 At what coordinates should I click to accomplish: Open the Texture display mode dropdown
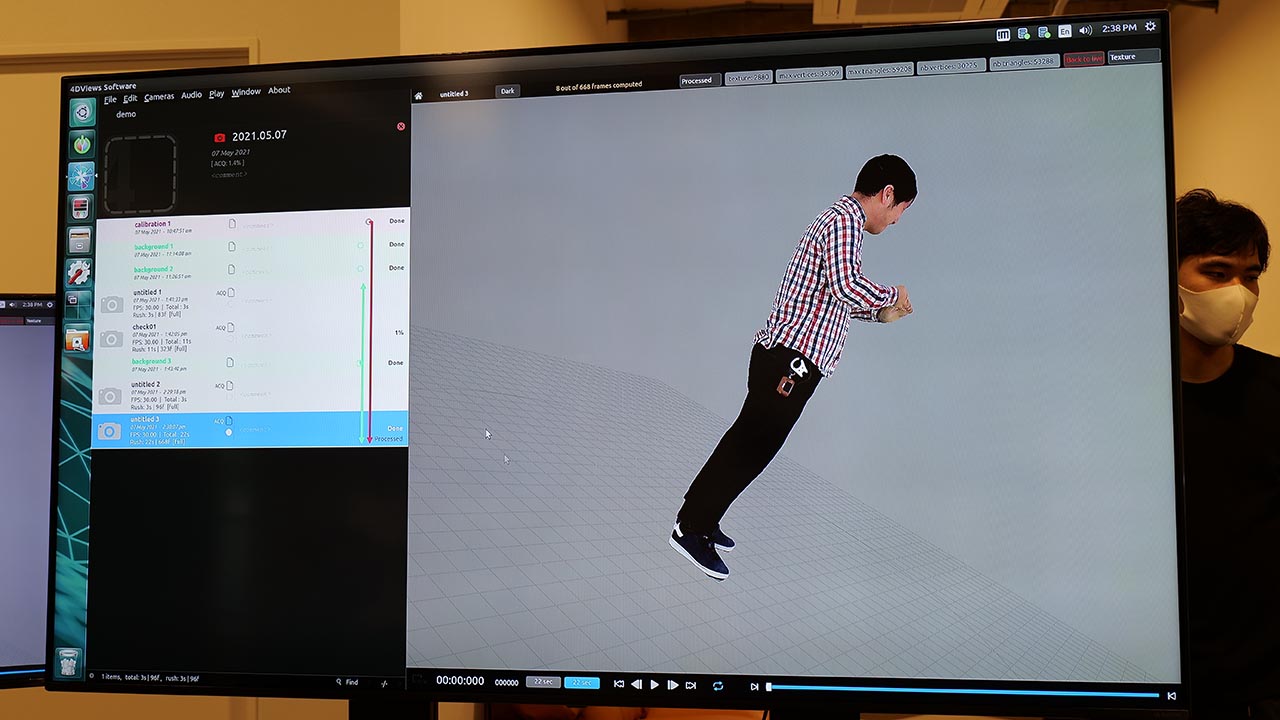(1134, 57)
